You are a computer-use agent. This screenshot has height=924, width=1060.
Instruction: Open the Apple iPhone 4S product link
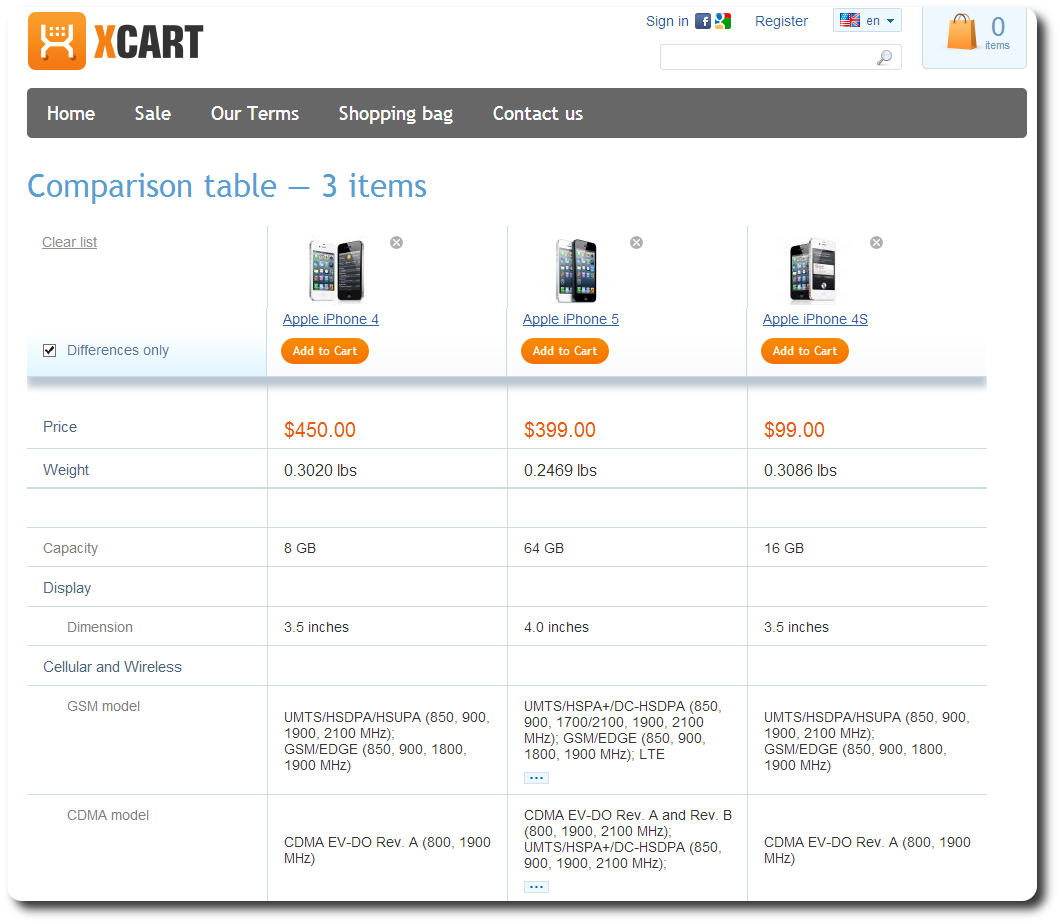click(815, 319)
